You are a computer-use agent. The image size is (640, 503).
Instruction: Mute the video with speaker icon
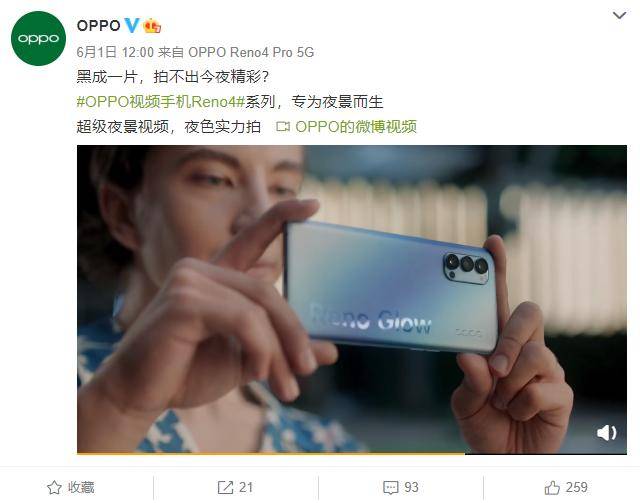tap(607, 432)
